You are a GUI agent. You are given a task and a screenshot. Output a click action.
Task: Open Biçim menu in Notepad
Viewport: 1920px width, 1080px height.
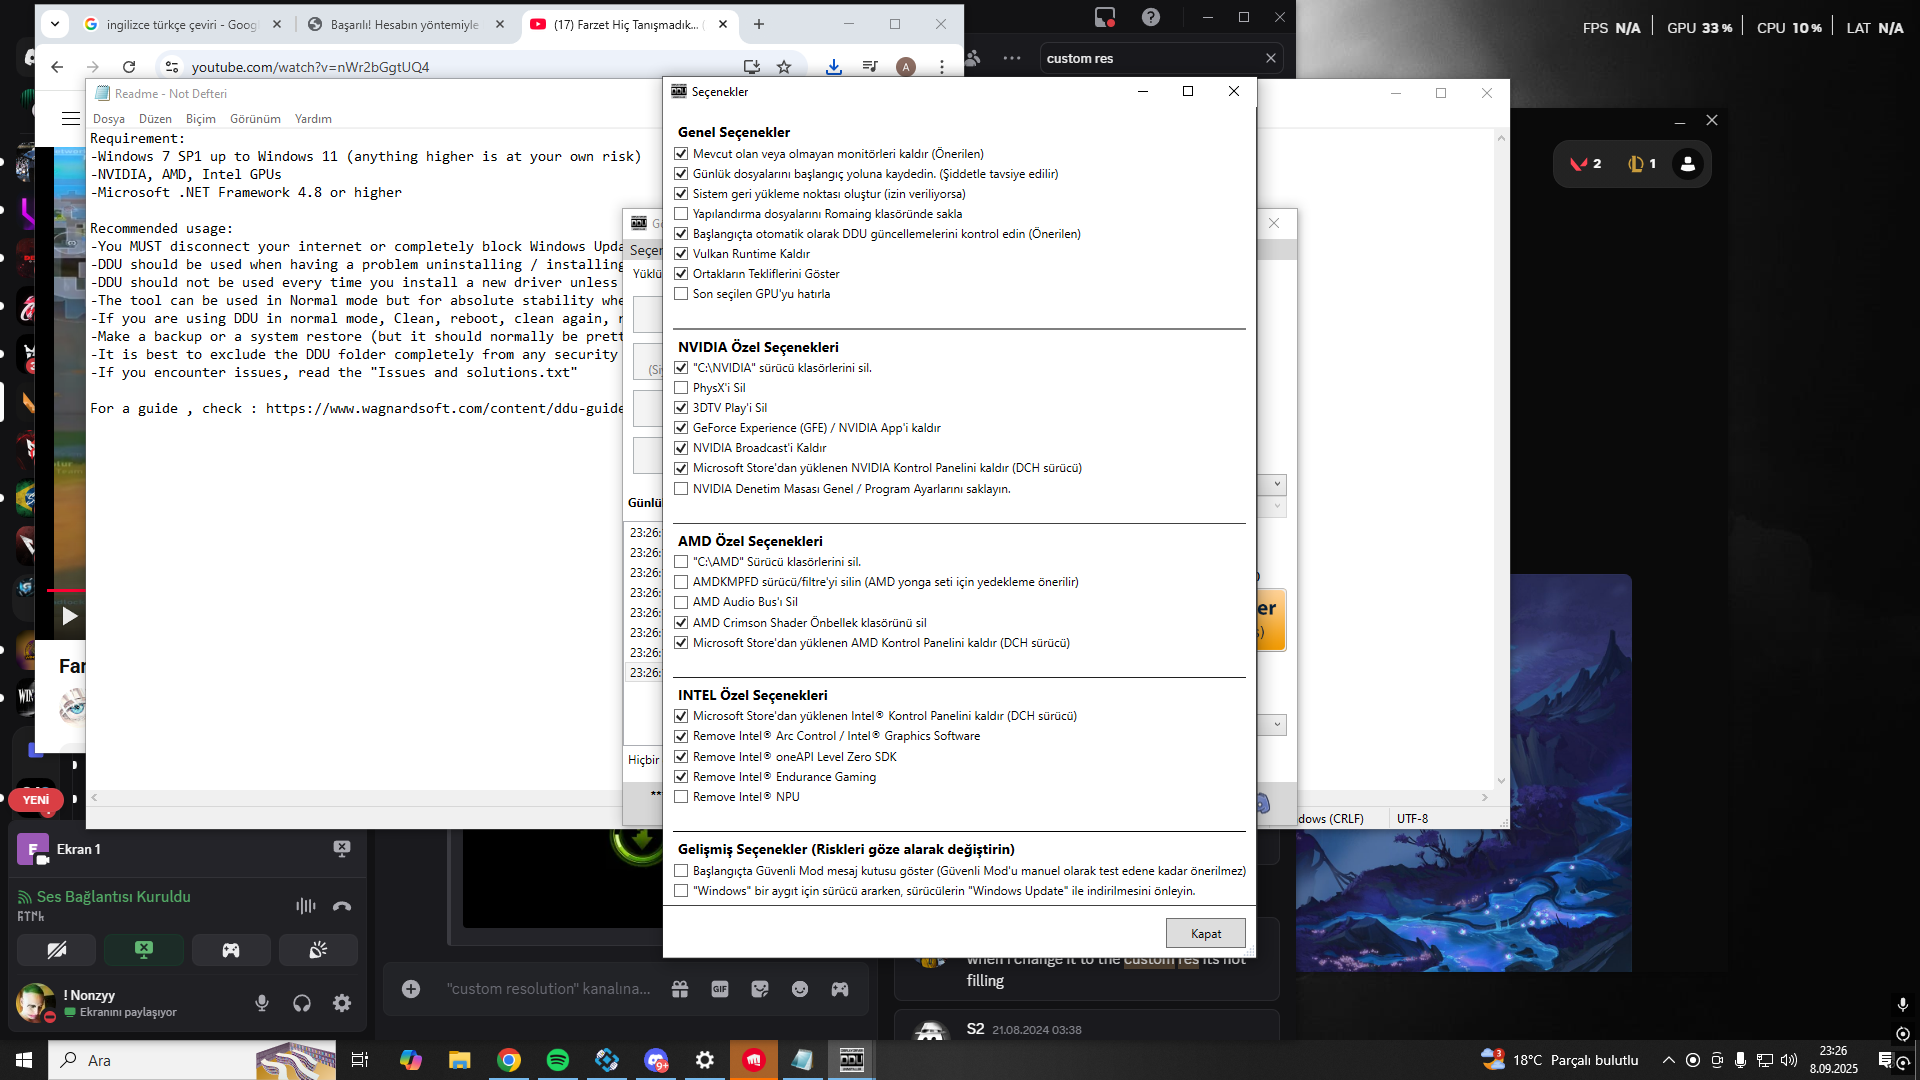point(200,119)
